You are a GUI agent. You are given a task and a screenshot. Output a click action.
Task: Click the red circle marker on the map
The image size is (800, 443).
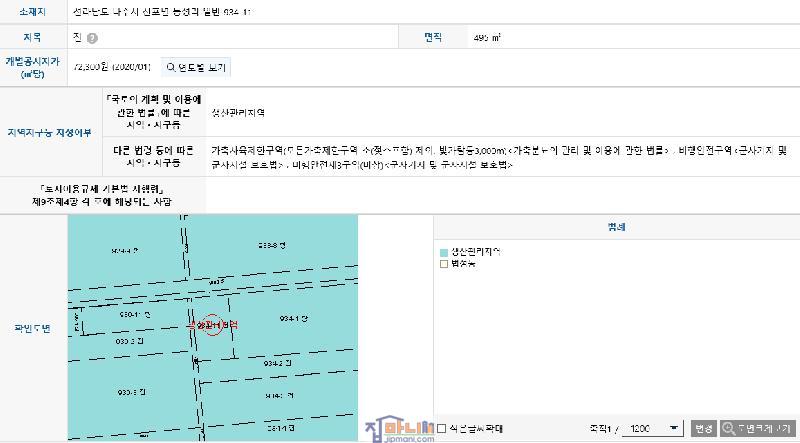[x=211, y=326]
